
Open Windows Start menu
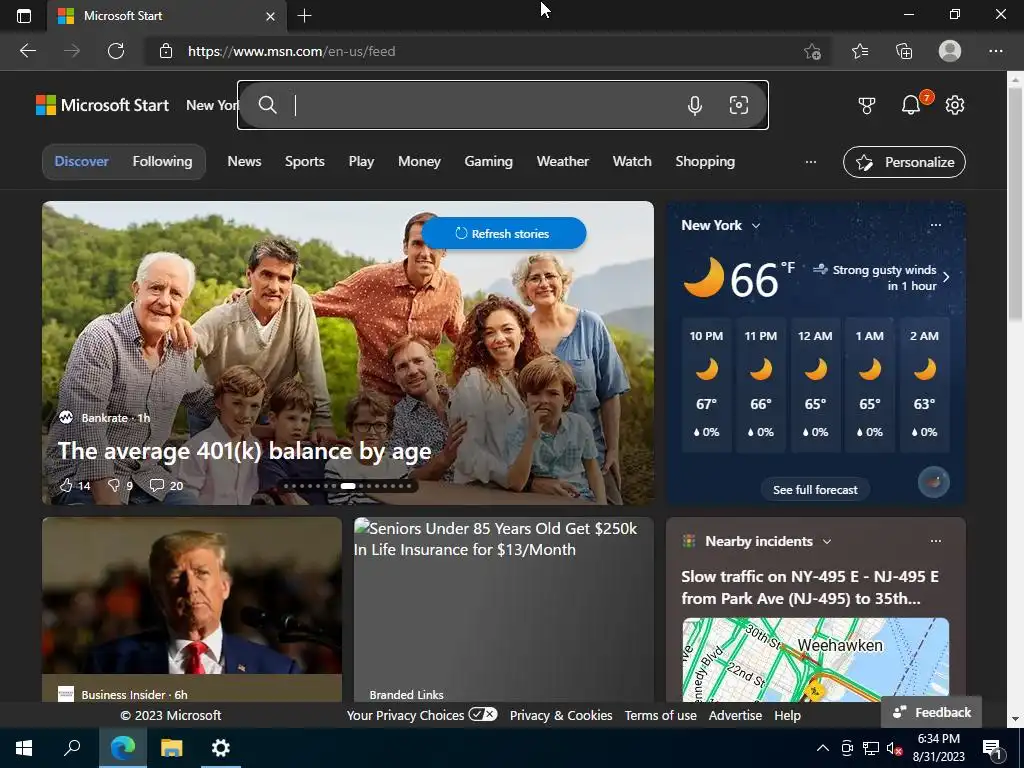coord(24,748)
